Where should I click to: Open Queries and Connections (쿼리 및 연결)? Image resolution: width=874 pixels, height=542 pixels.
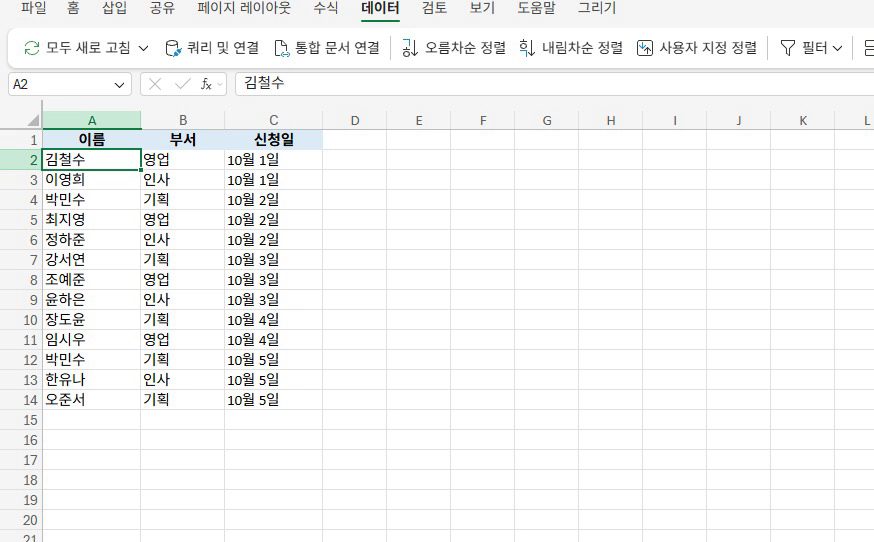pos(212,48)
